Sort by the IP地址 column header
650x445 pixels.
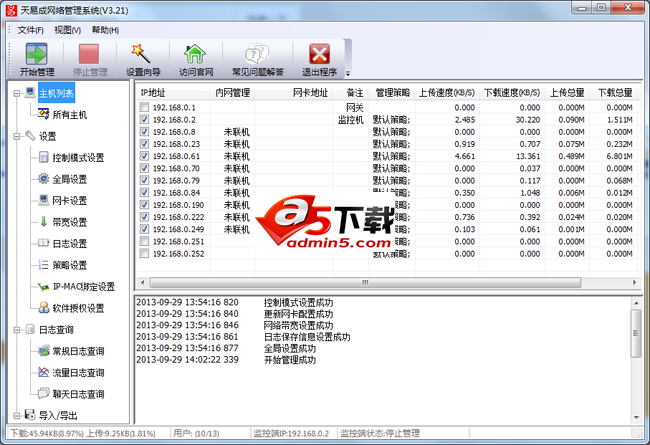pyautogui.click(x=173, y=92)
